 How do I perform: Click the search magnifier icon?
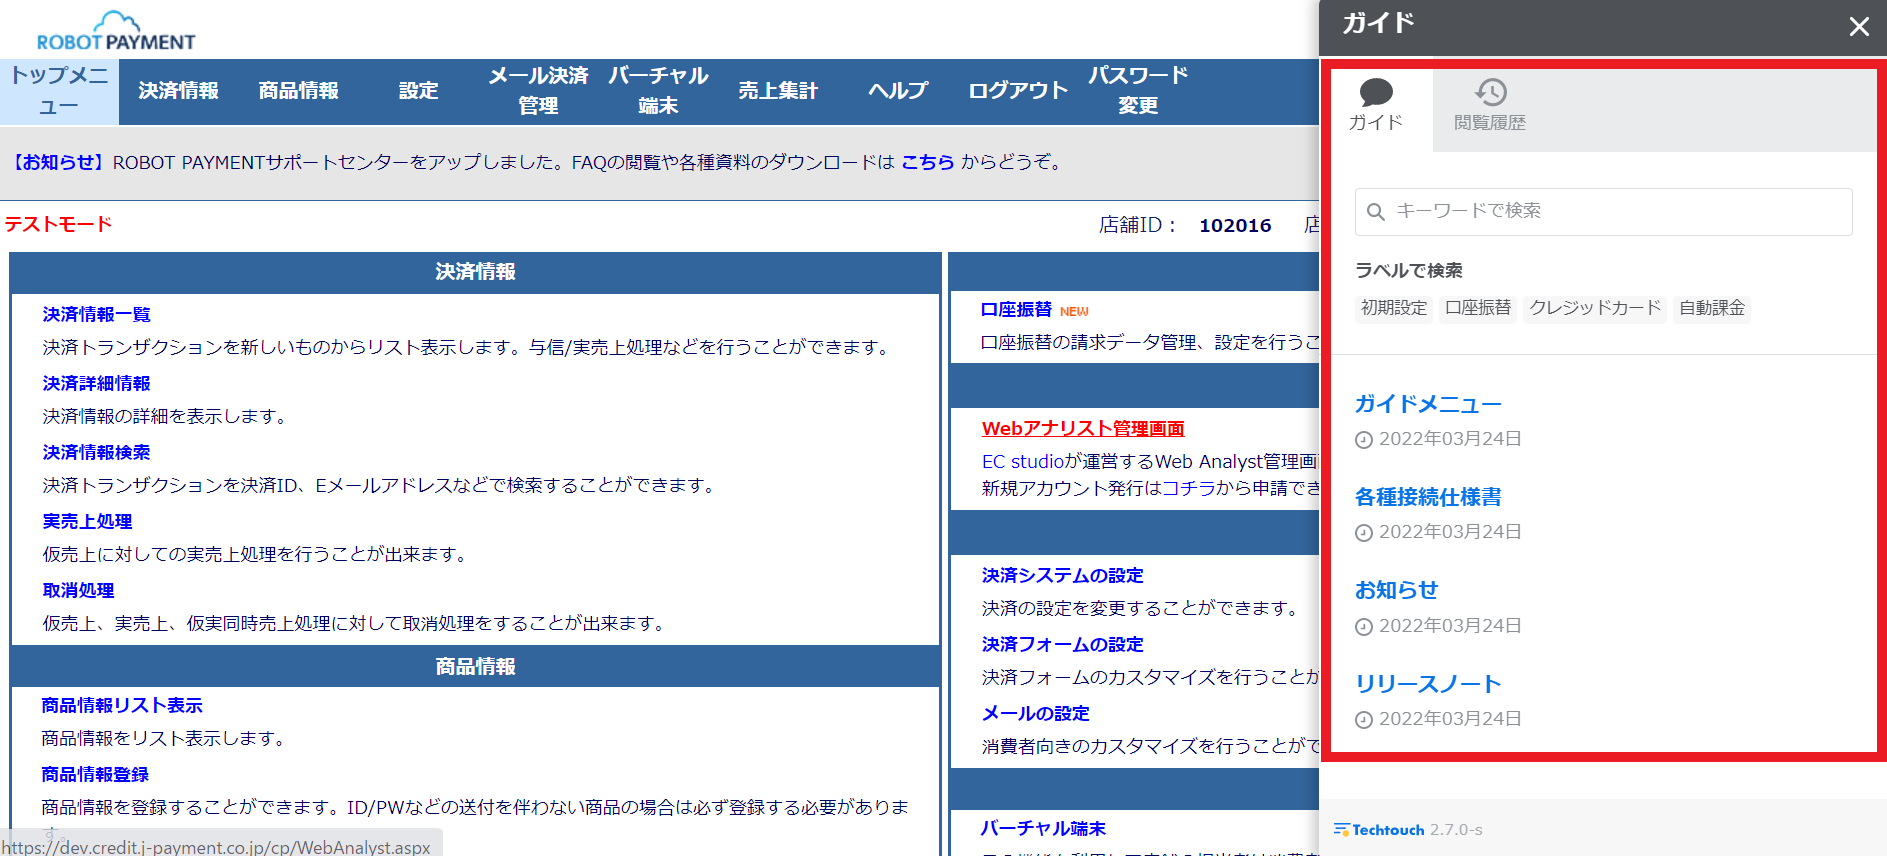(x=1376, y=212)
